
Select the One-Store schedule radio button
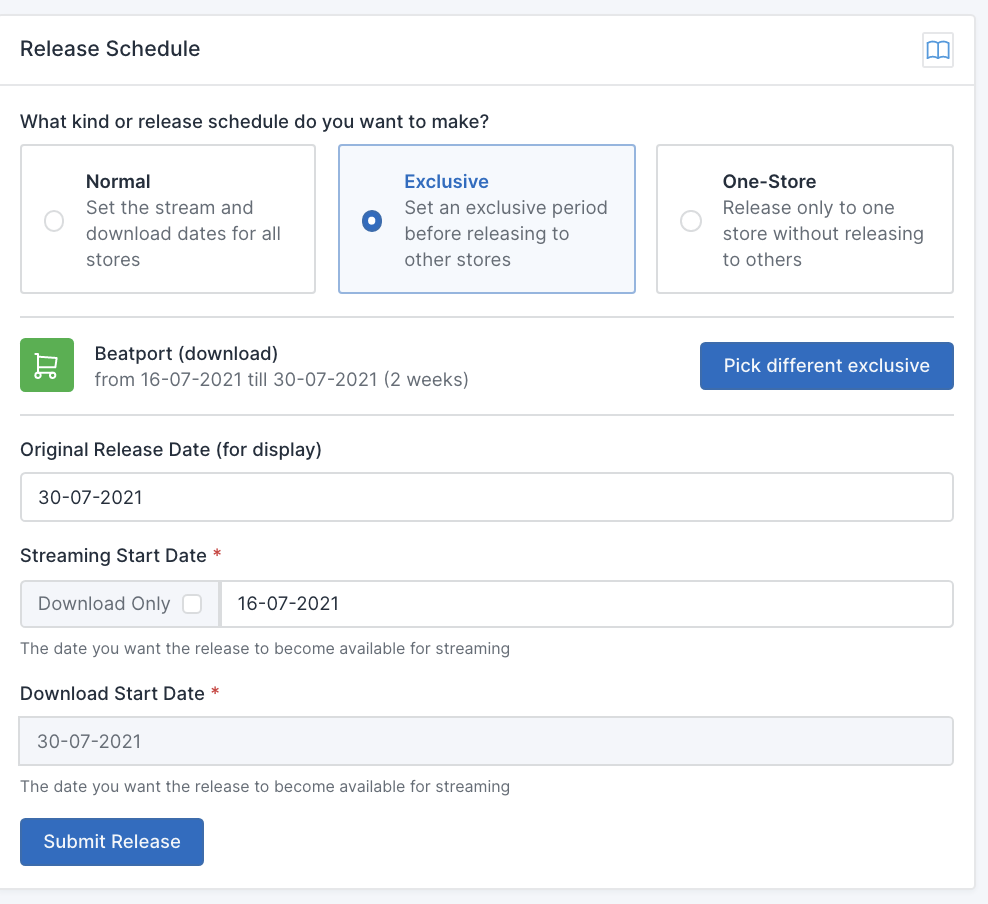pyautogui.click(x=691, y=221)
